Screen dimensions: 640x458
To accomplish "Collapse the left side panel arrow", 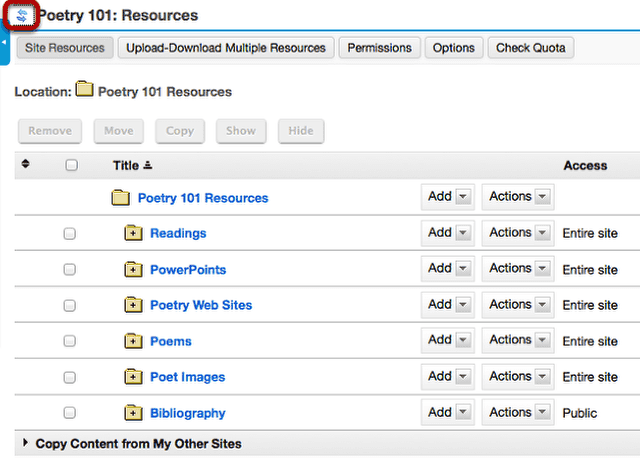I will coord(4,42).
